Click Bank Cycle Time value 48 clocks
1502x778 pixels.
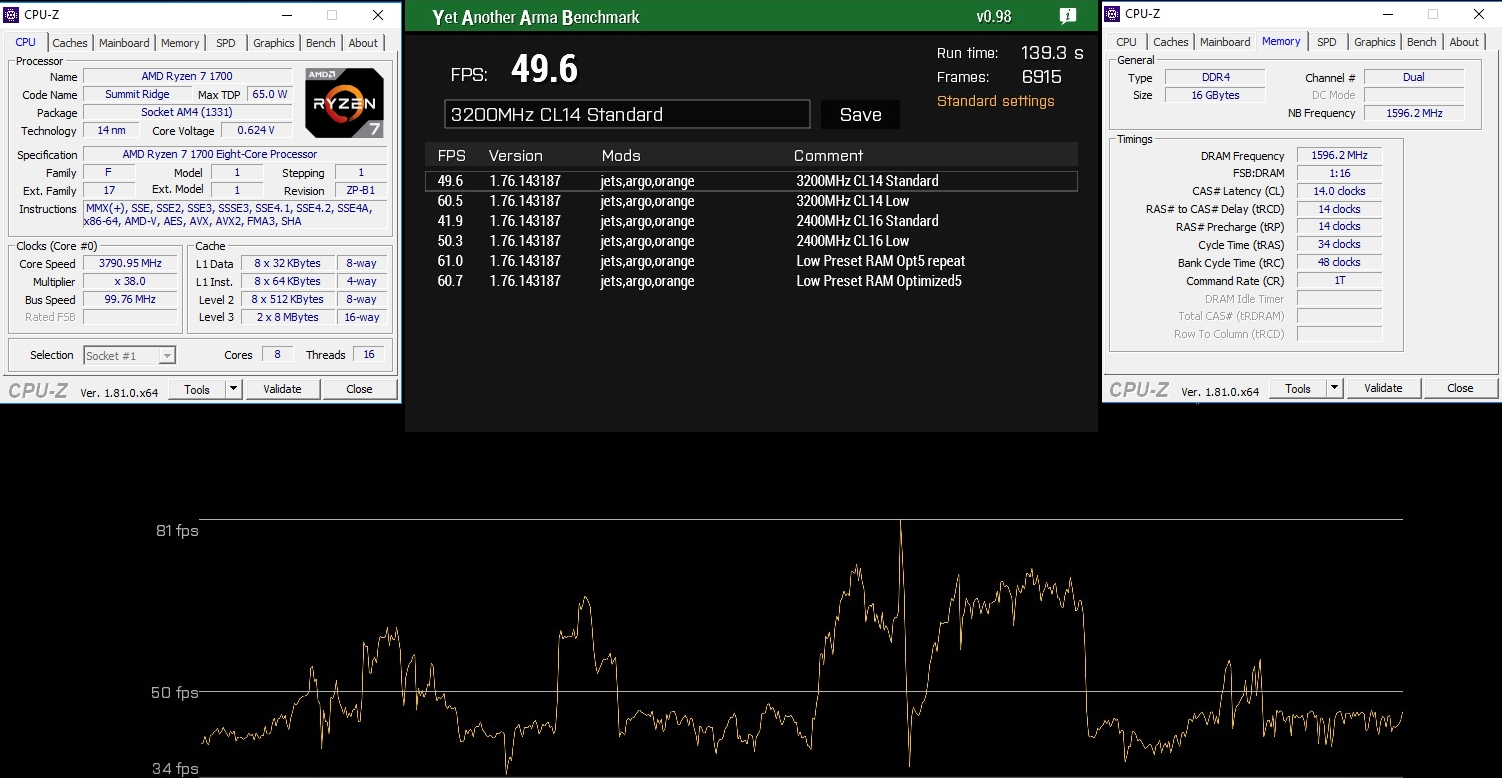pos(1339,263)
